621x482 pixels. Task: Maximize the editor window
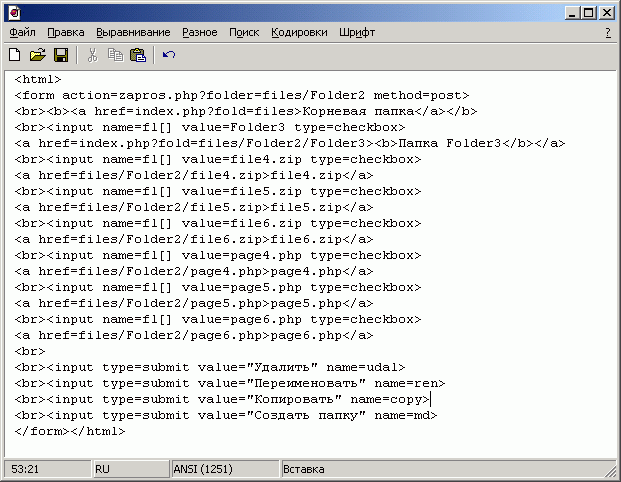(589, 13)
